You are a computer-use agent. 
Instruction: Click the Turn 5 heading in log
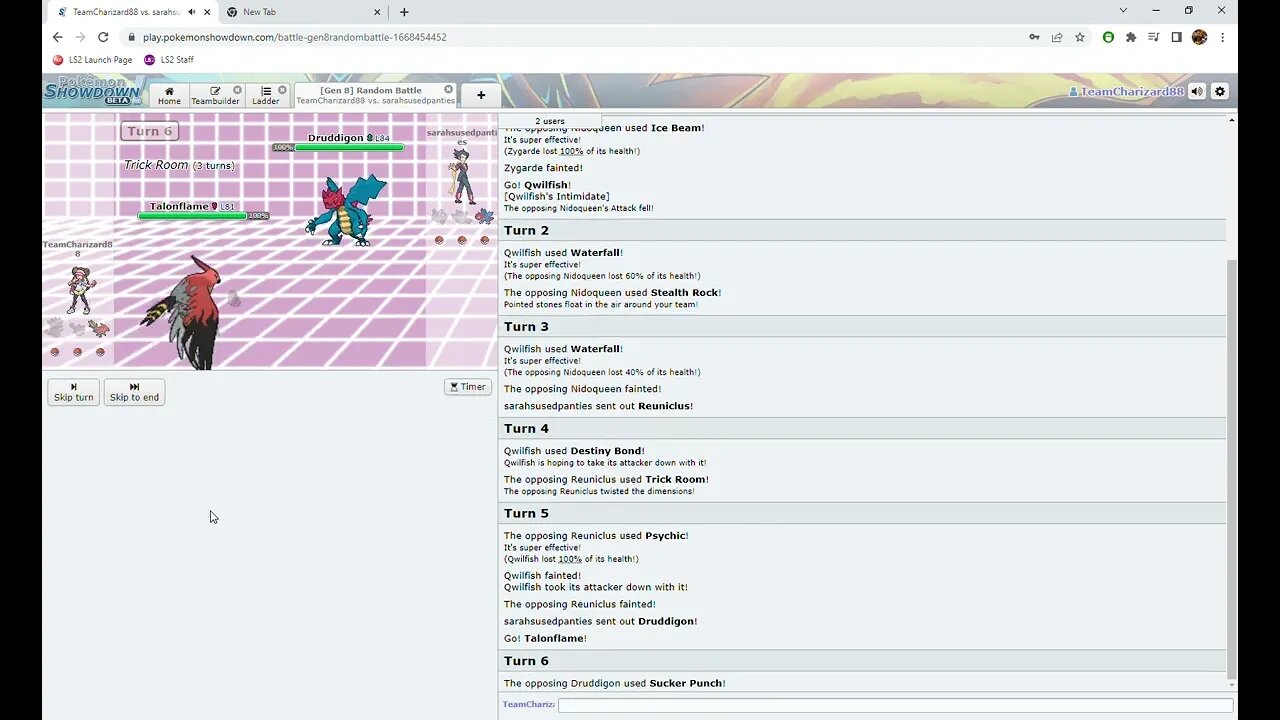tap(526, 514)
